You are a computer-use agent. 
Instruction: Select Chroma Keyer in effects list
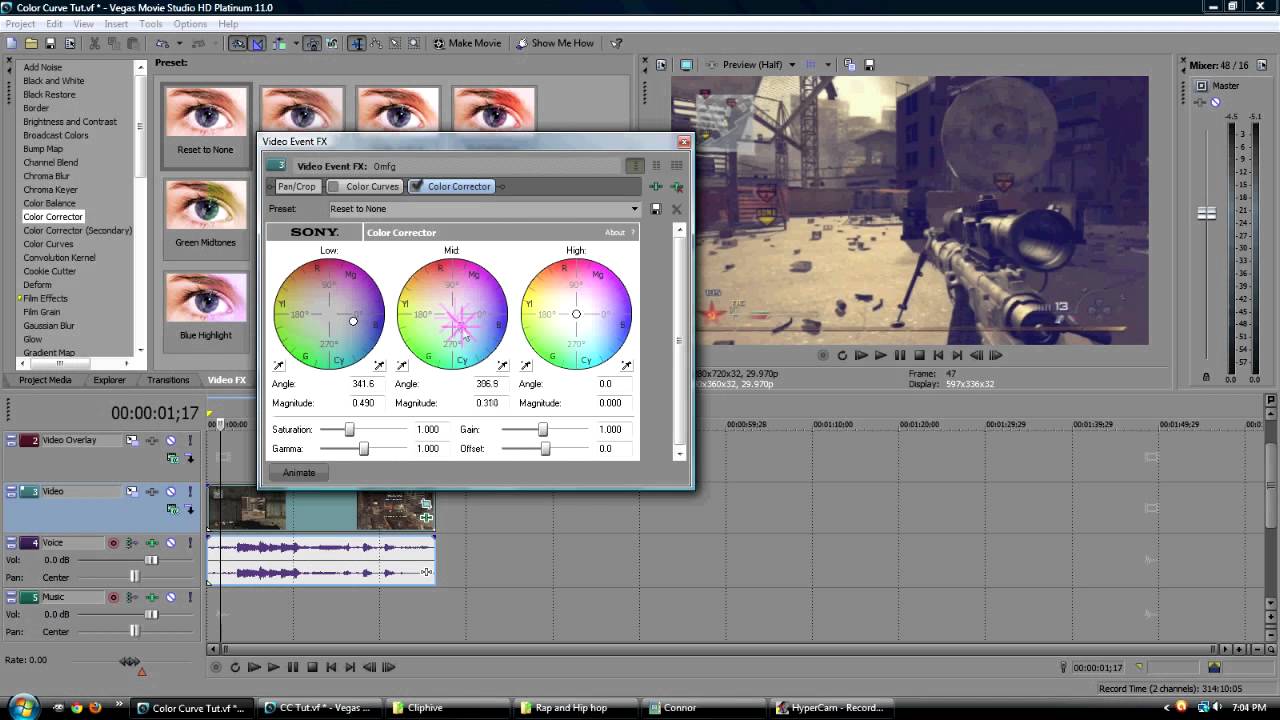click(50, 190)
